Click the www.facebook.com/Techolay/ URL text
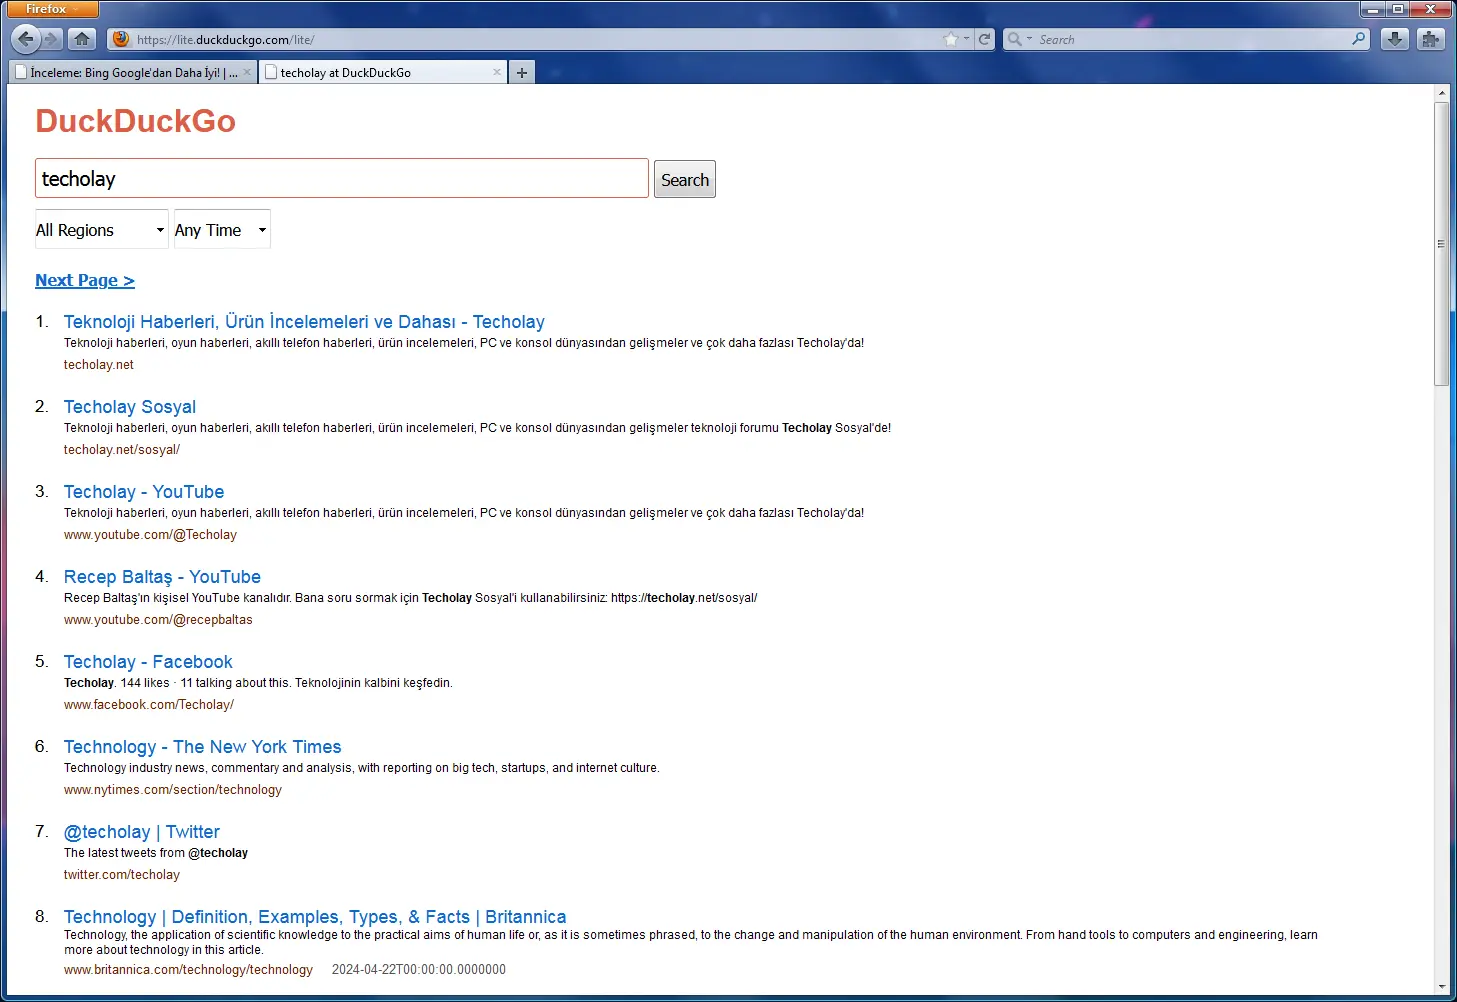This screenshot has height=1002, width=1457. point(149,705)
